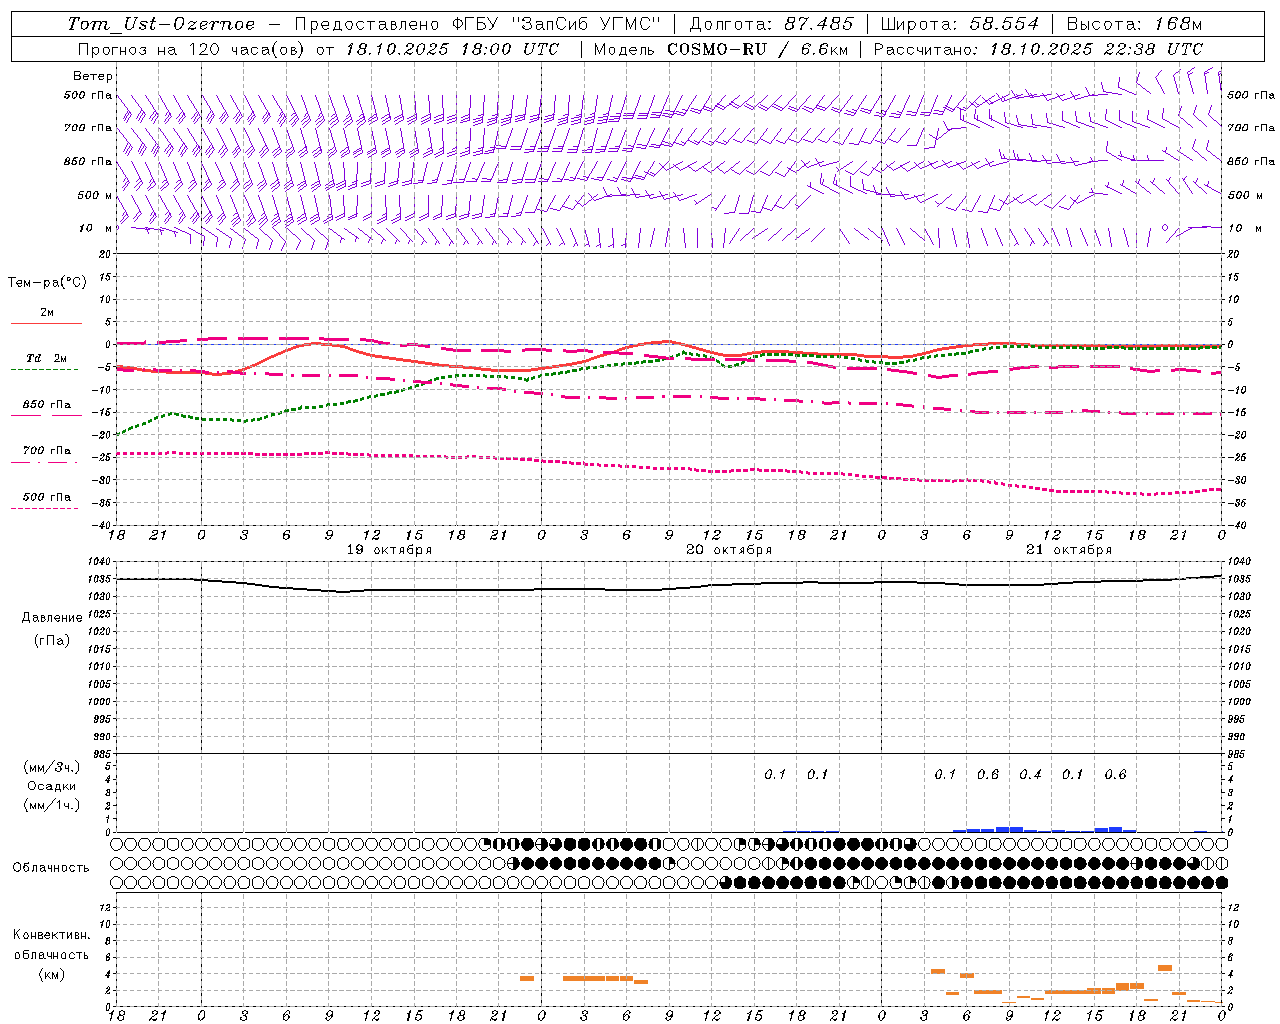Image resolution: width=1280 pixels, height=1024 pixels.
Task: Click the Ветер panel label
Action: 93,76
